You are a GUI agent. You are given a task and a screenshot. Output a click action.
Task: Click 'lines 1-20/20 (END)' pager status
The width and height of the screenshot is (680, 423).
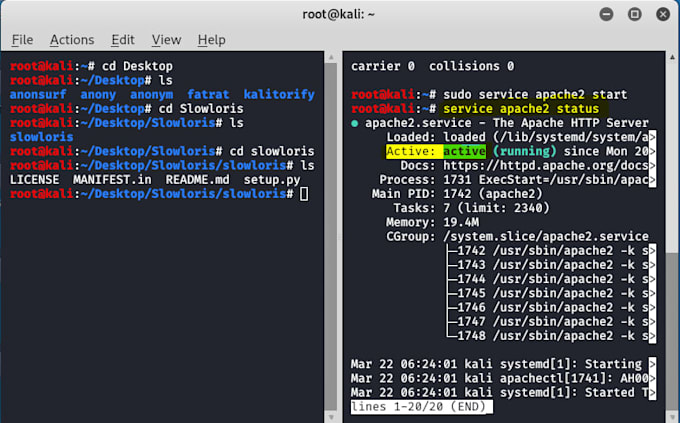coord(422,407)
